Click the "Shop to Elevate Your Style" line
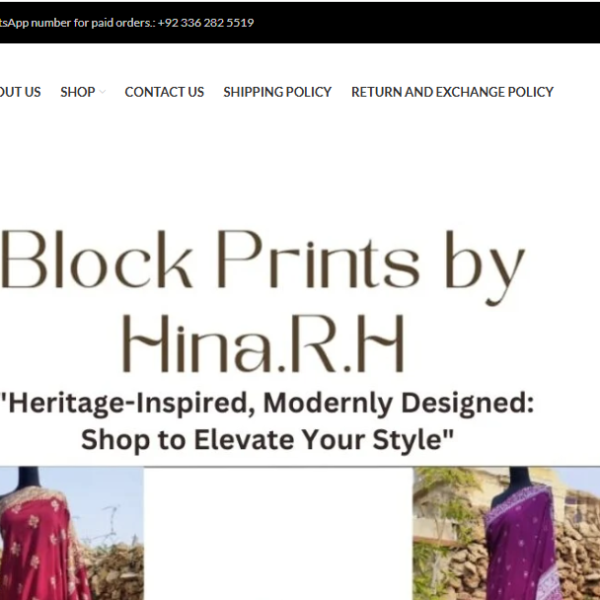Screen dimensions: 600x600 [267, 440]
